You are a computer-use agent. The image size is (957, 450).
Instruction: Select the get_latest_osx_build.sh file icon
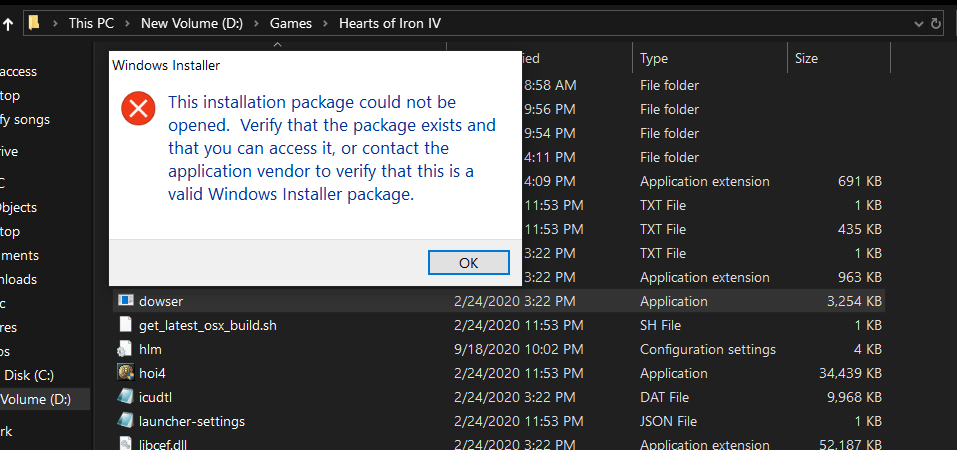point(125,325)
